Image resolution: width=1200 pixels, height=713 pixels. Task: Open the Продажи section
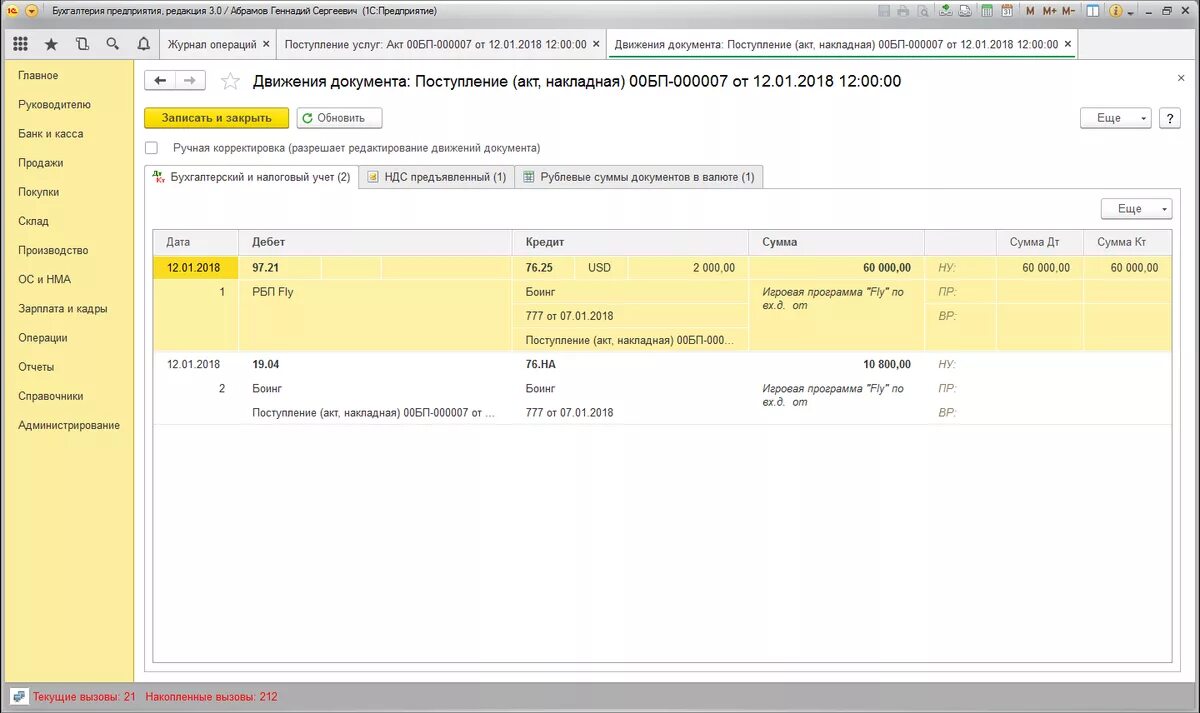point(40,162)
